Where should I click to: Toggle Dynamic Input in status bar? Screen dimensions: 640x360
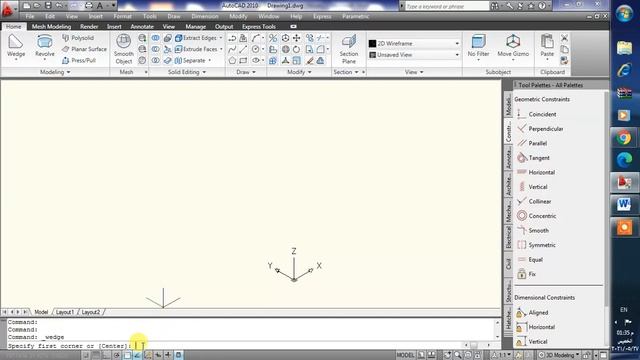pyautogui.click(x=158, y=355)
